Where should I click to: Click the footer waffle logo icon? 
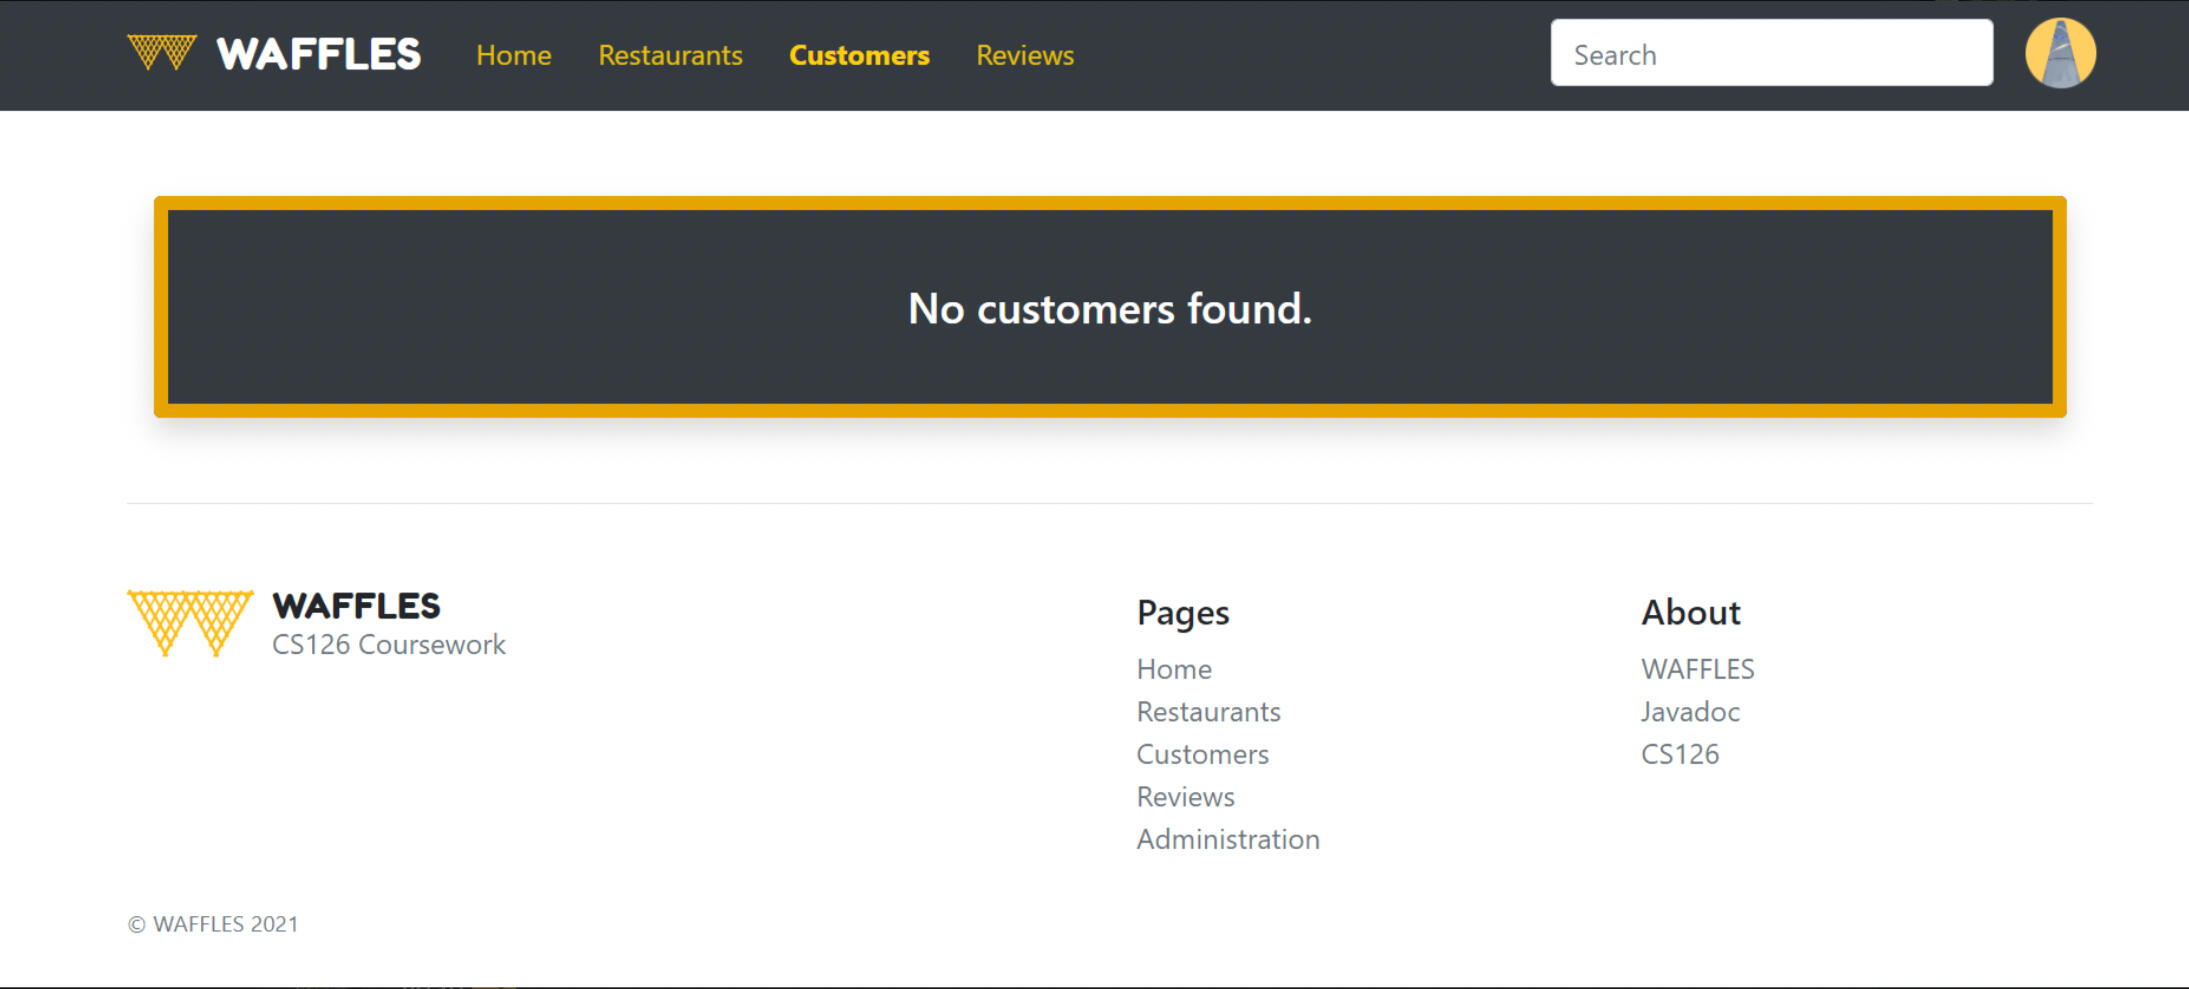point(190,622)
